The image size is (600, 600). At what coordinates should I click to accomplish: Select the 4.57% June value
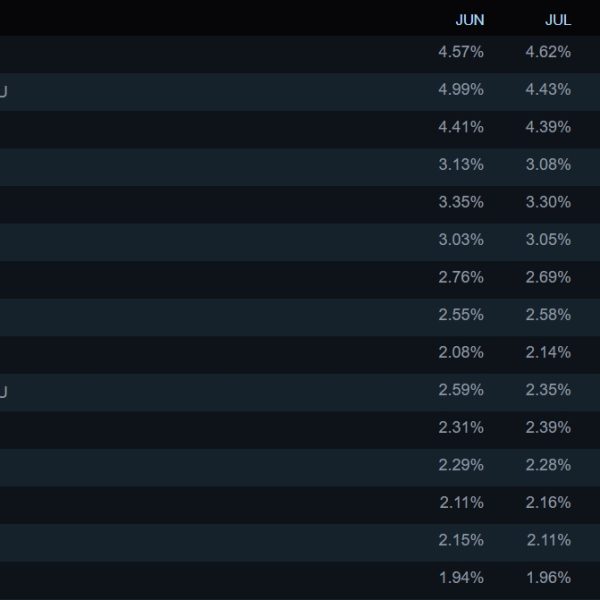(x=461, y=52)
